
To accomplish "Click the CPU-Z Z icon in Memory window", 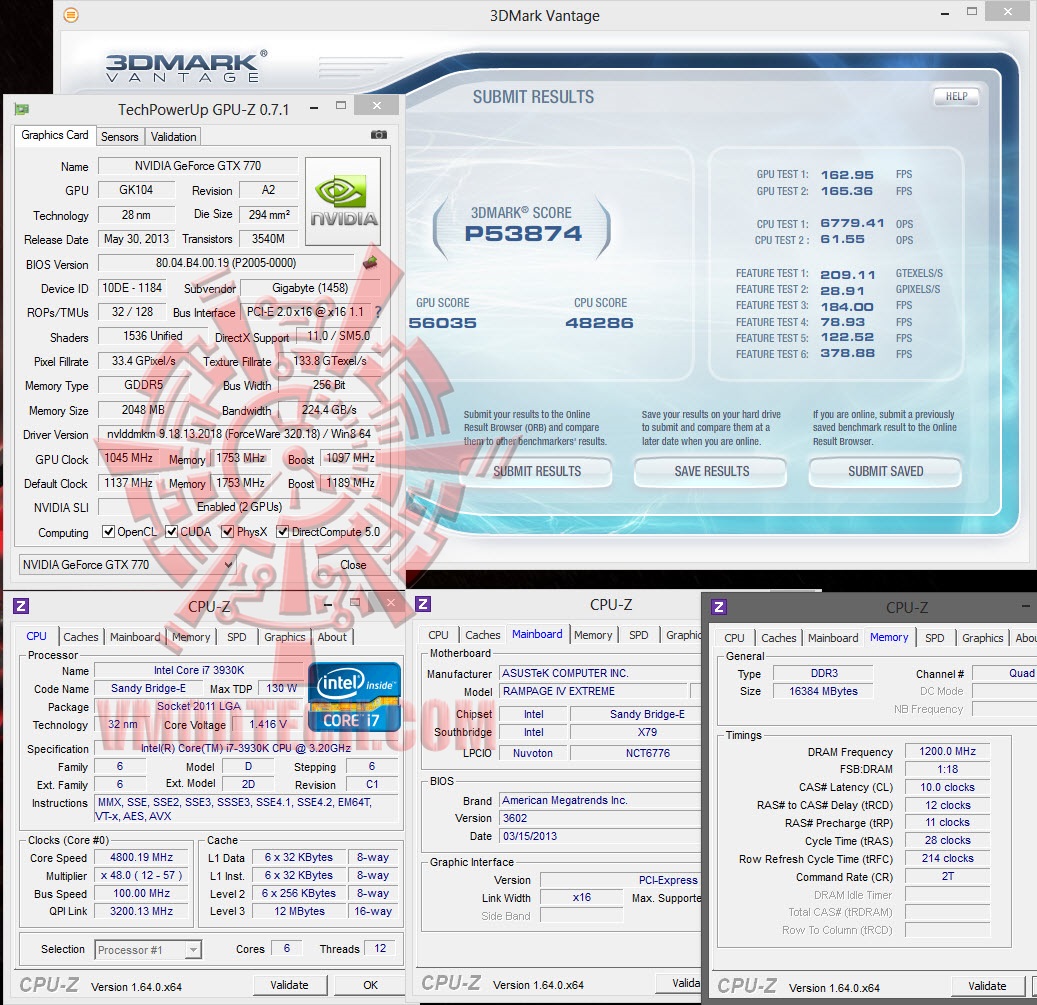I will point(719,607).
